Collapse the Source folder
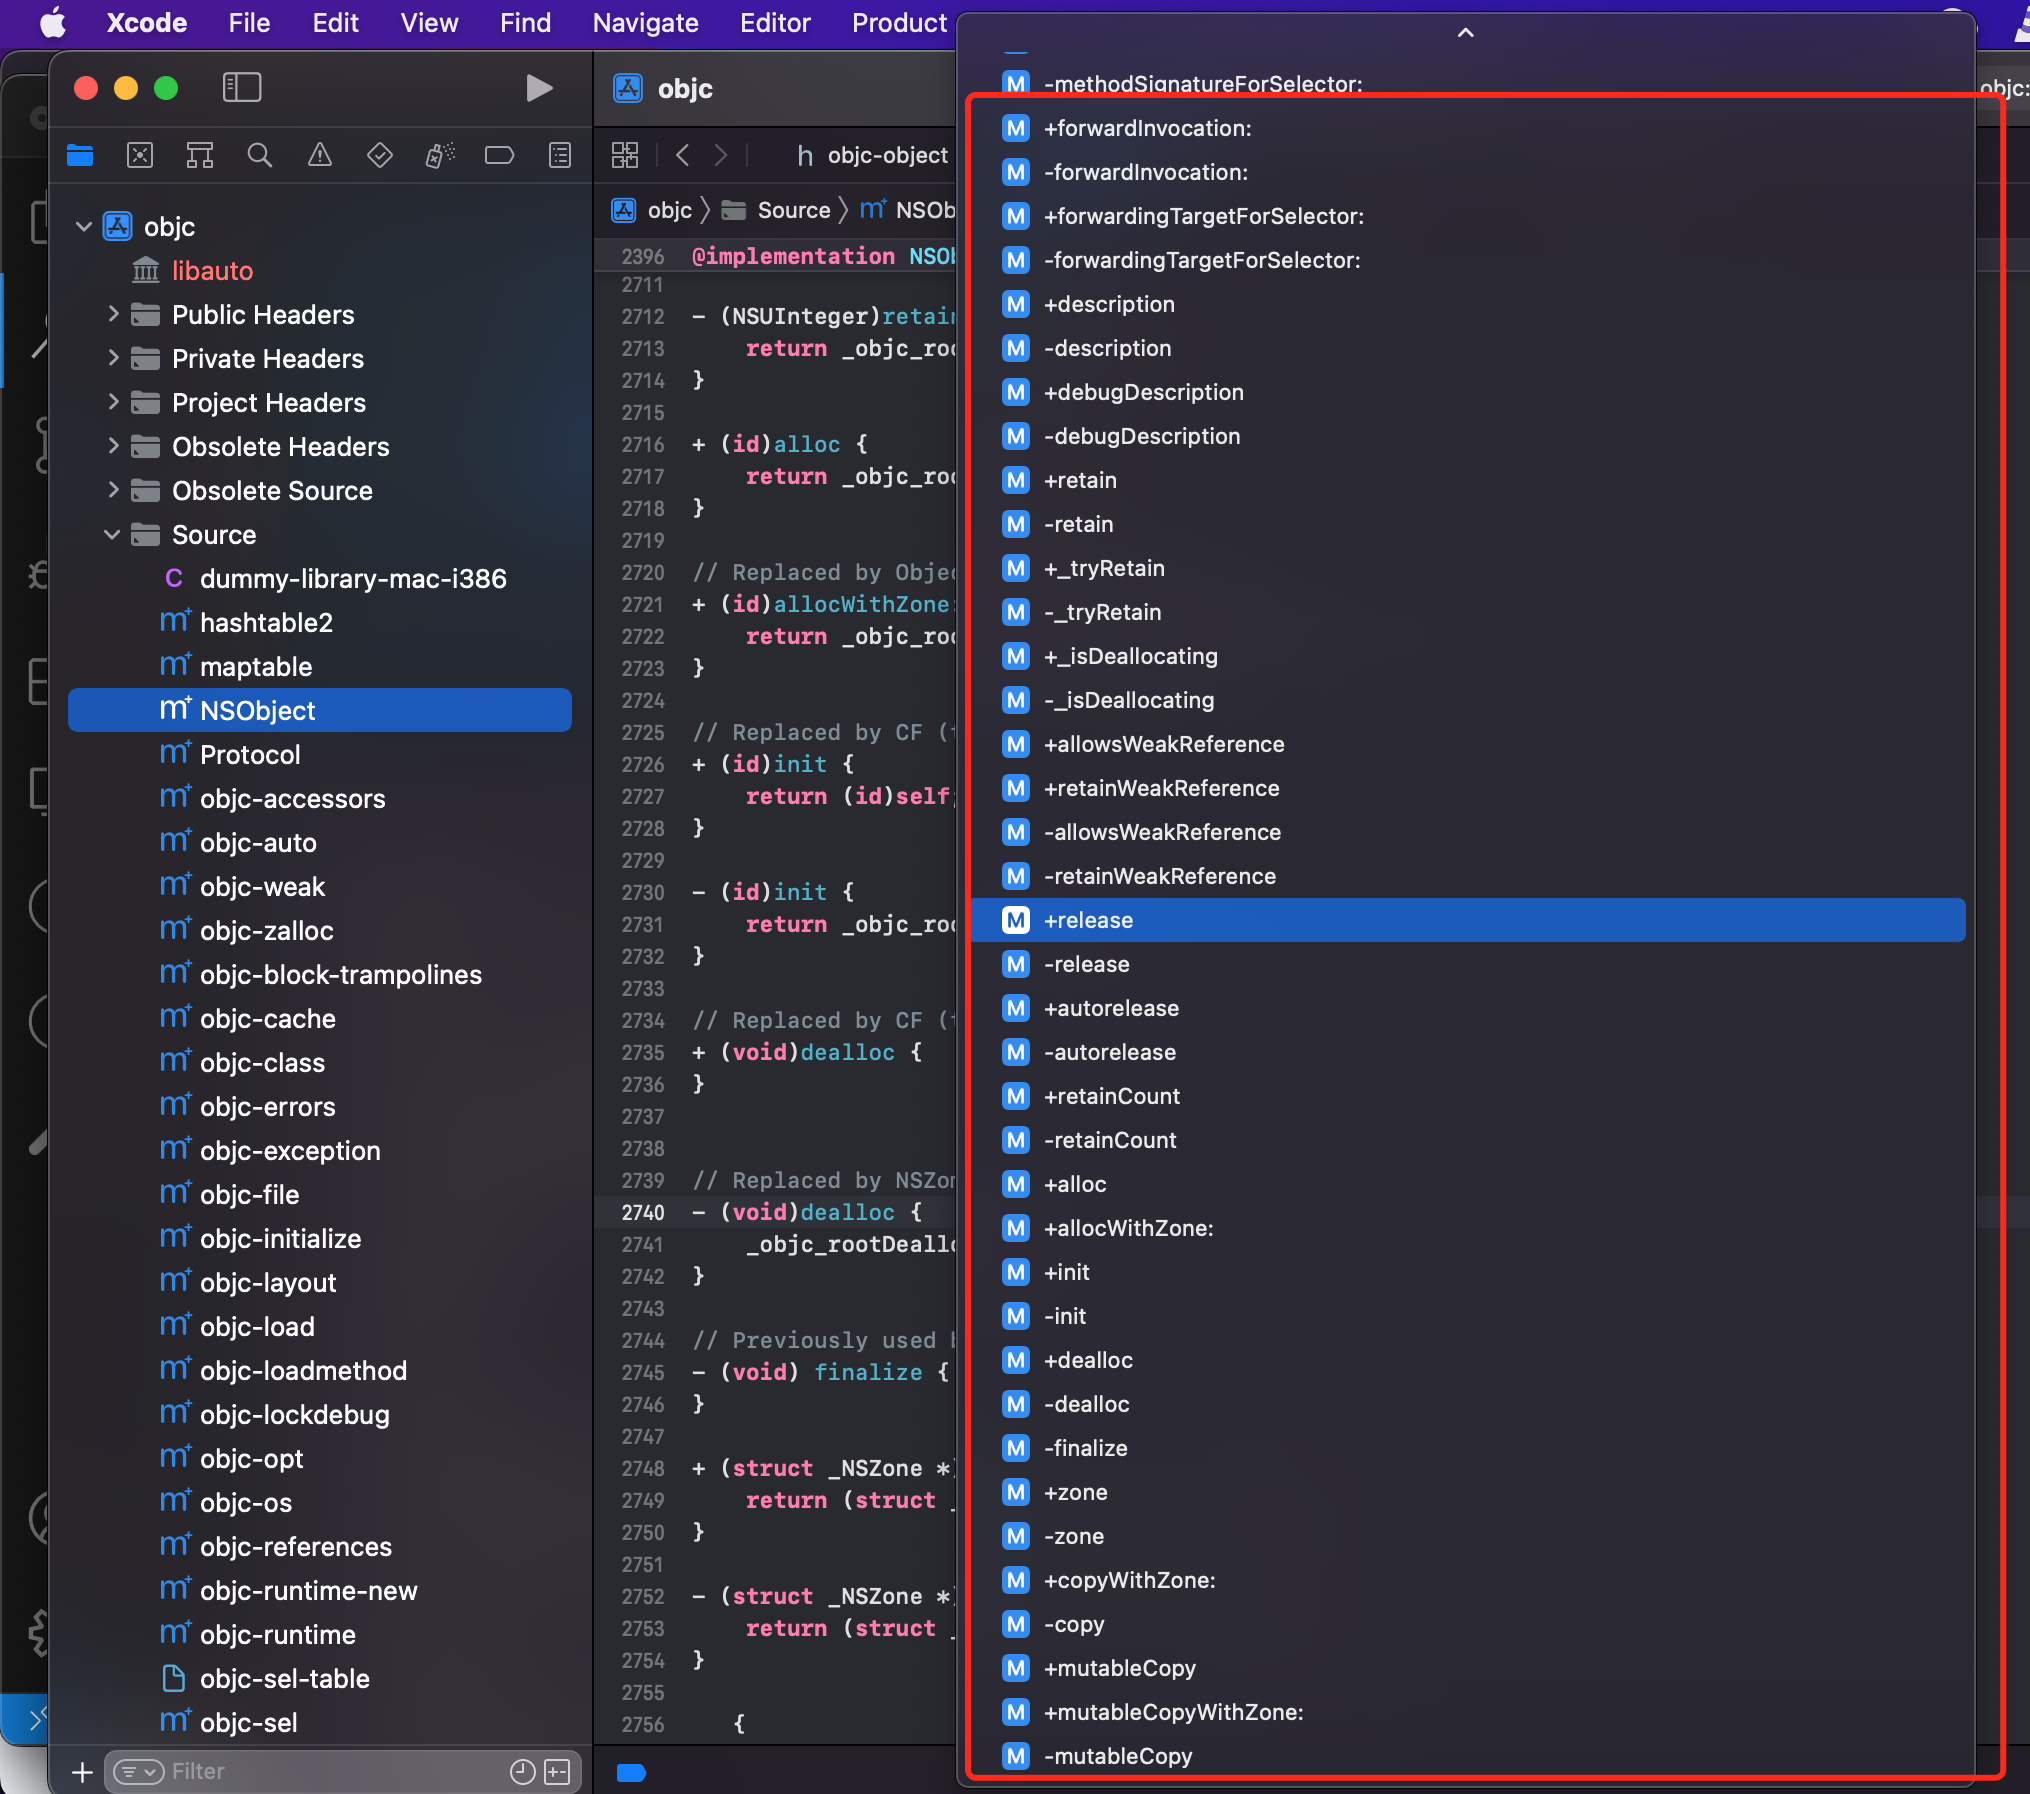This screenshot has height=1794, width=2030. [113, 534]
